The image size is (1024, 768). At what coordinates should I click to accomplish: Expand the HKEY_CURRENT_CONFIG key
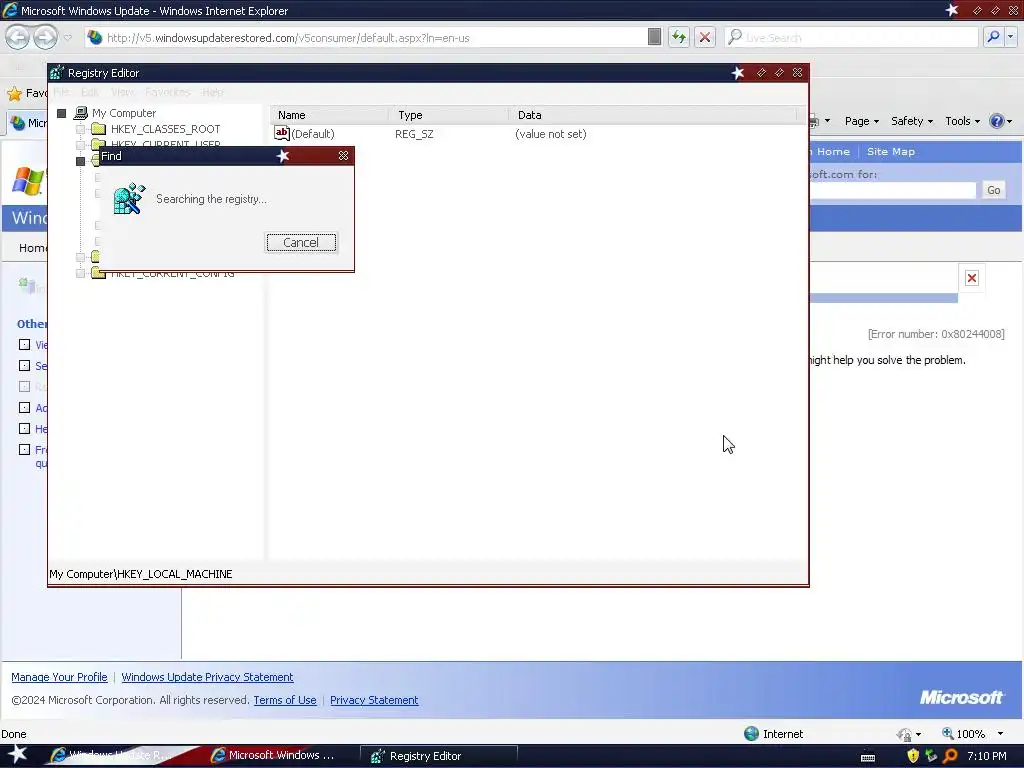(80, 274)
